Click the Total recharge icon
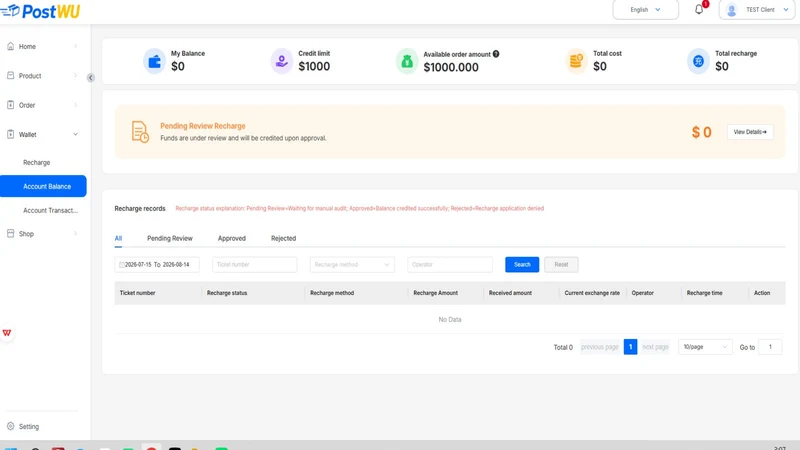Viewport: 800px width, 450px height. click(x=698, y=61)
